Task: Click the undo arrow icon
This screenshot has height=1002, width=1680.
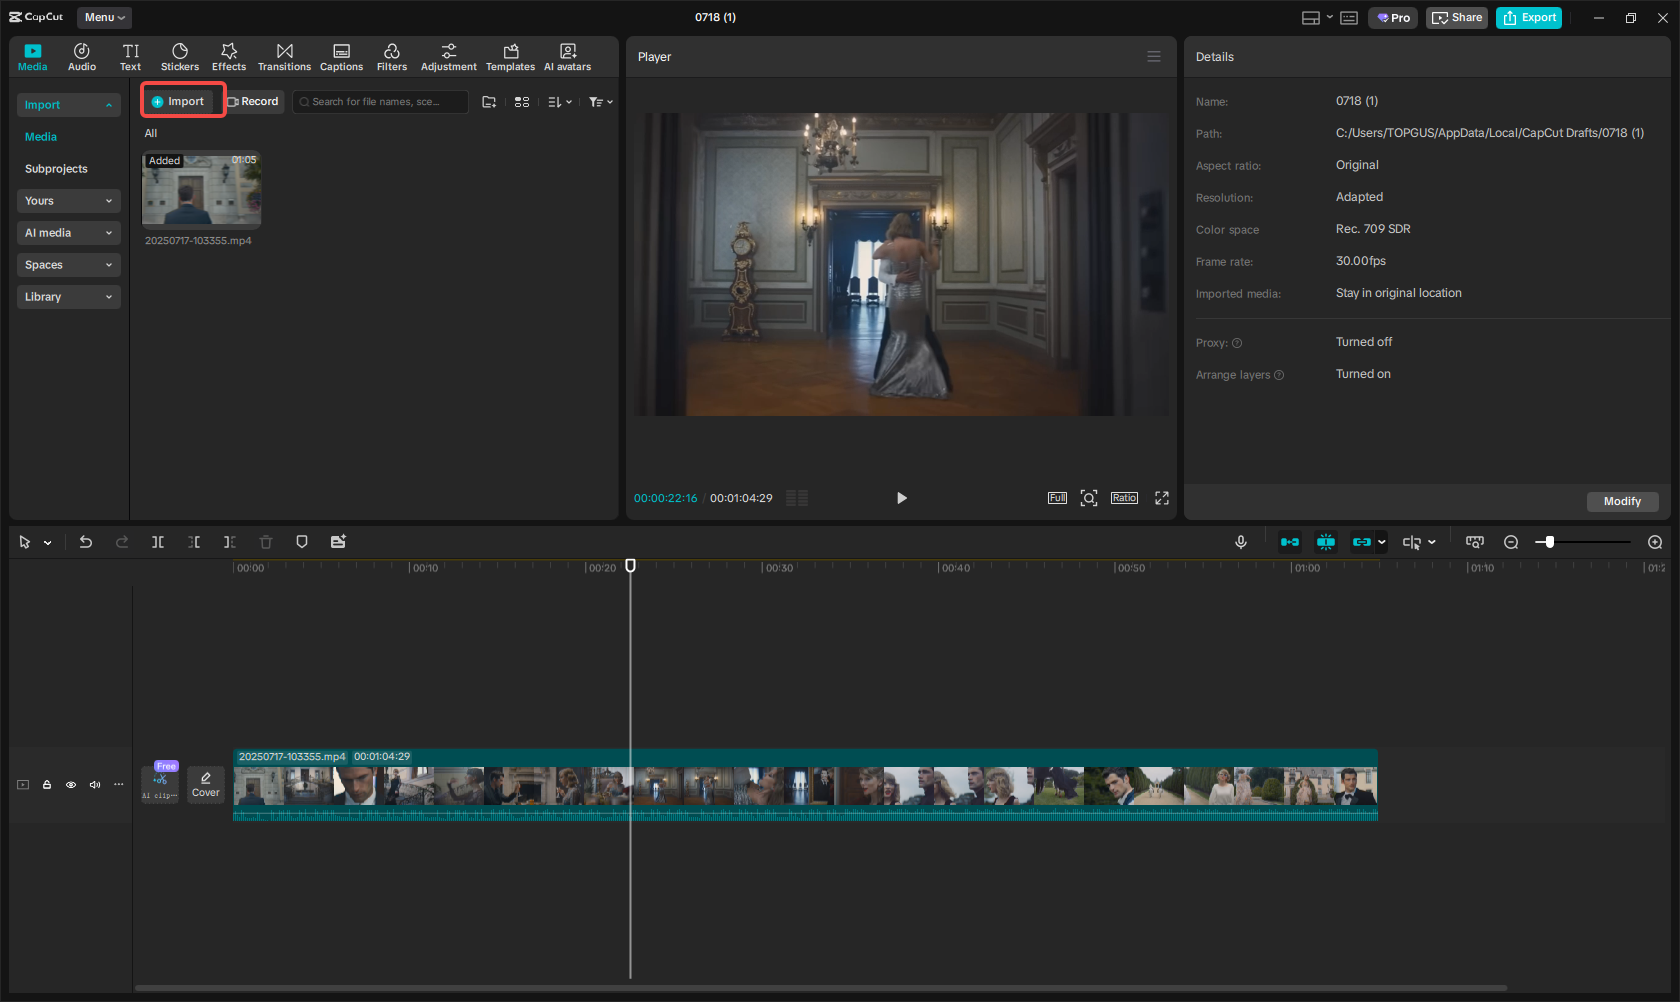Action: 86,542
